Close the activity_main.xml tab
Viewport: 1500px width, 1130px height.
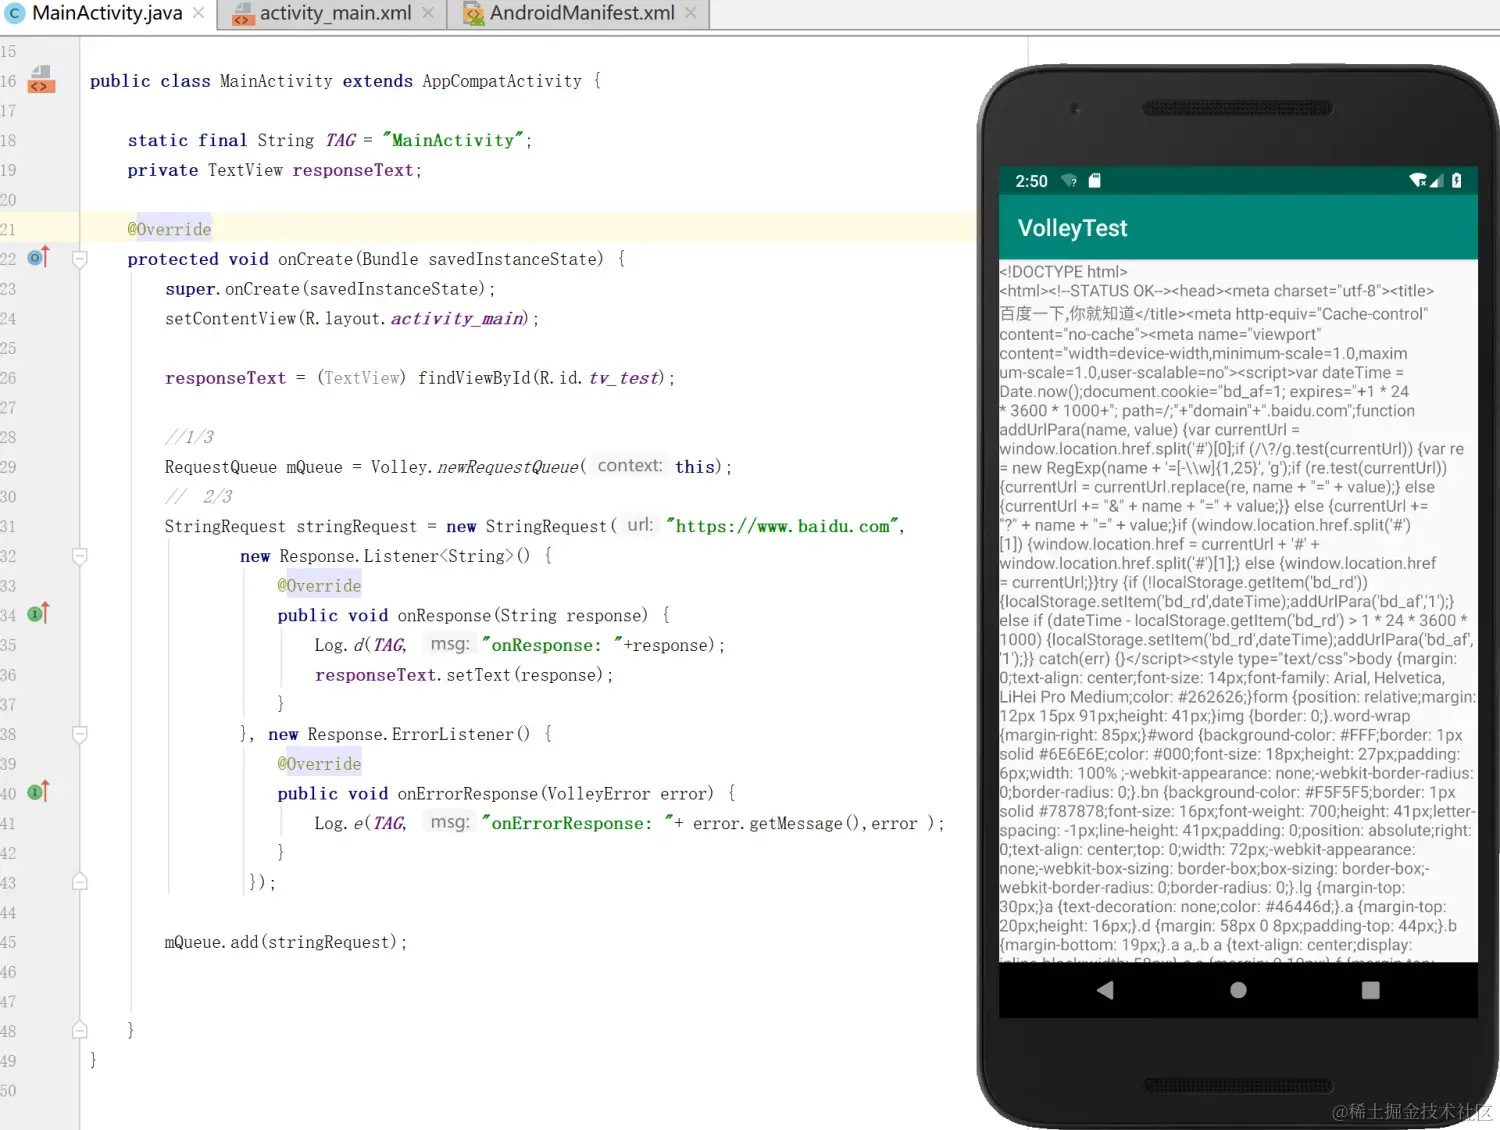pos(428,13)
